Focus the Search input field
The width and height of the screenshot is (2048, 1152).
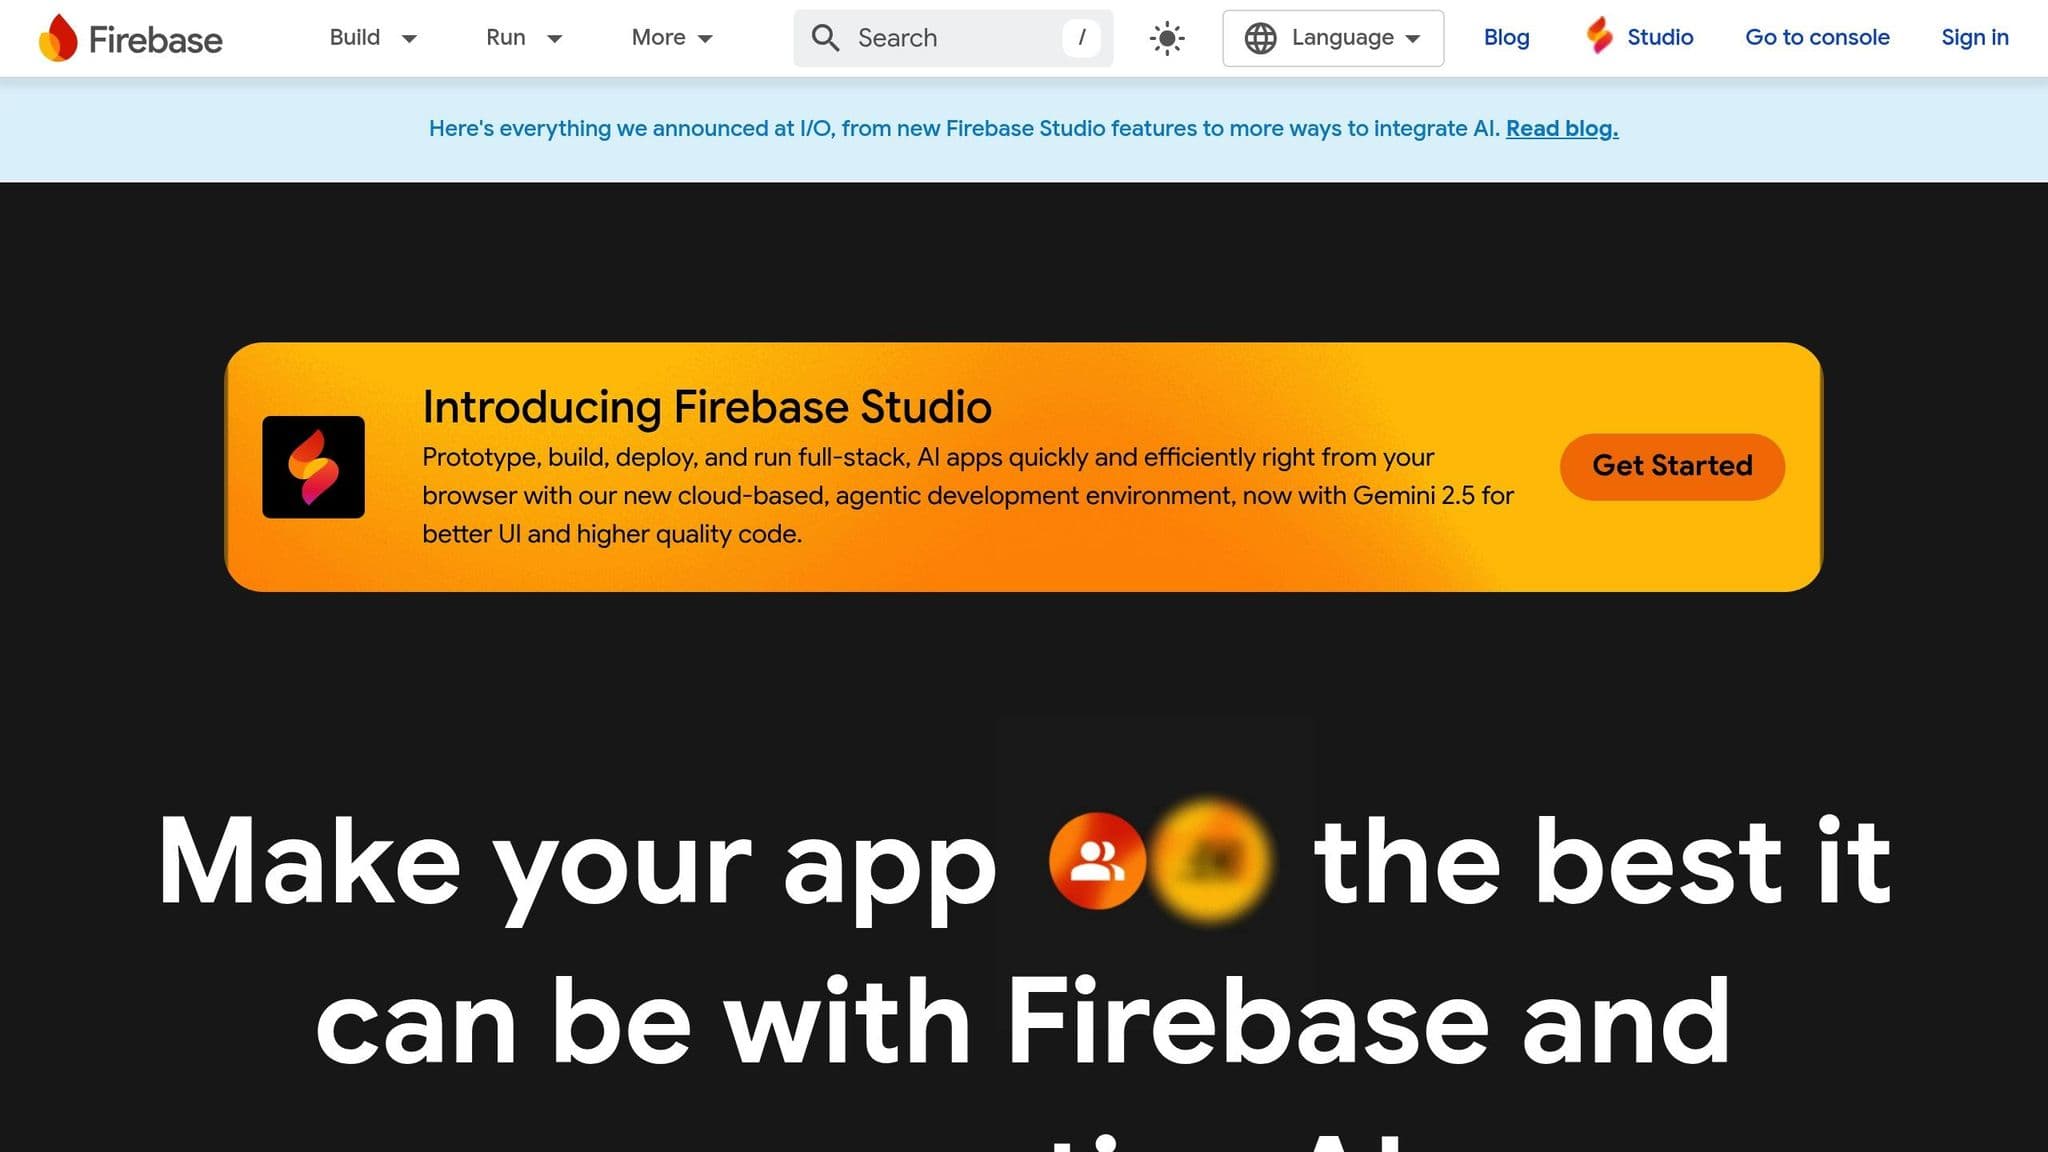953,38
